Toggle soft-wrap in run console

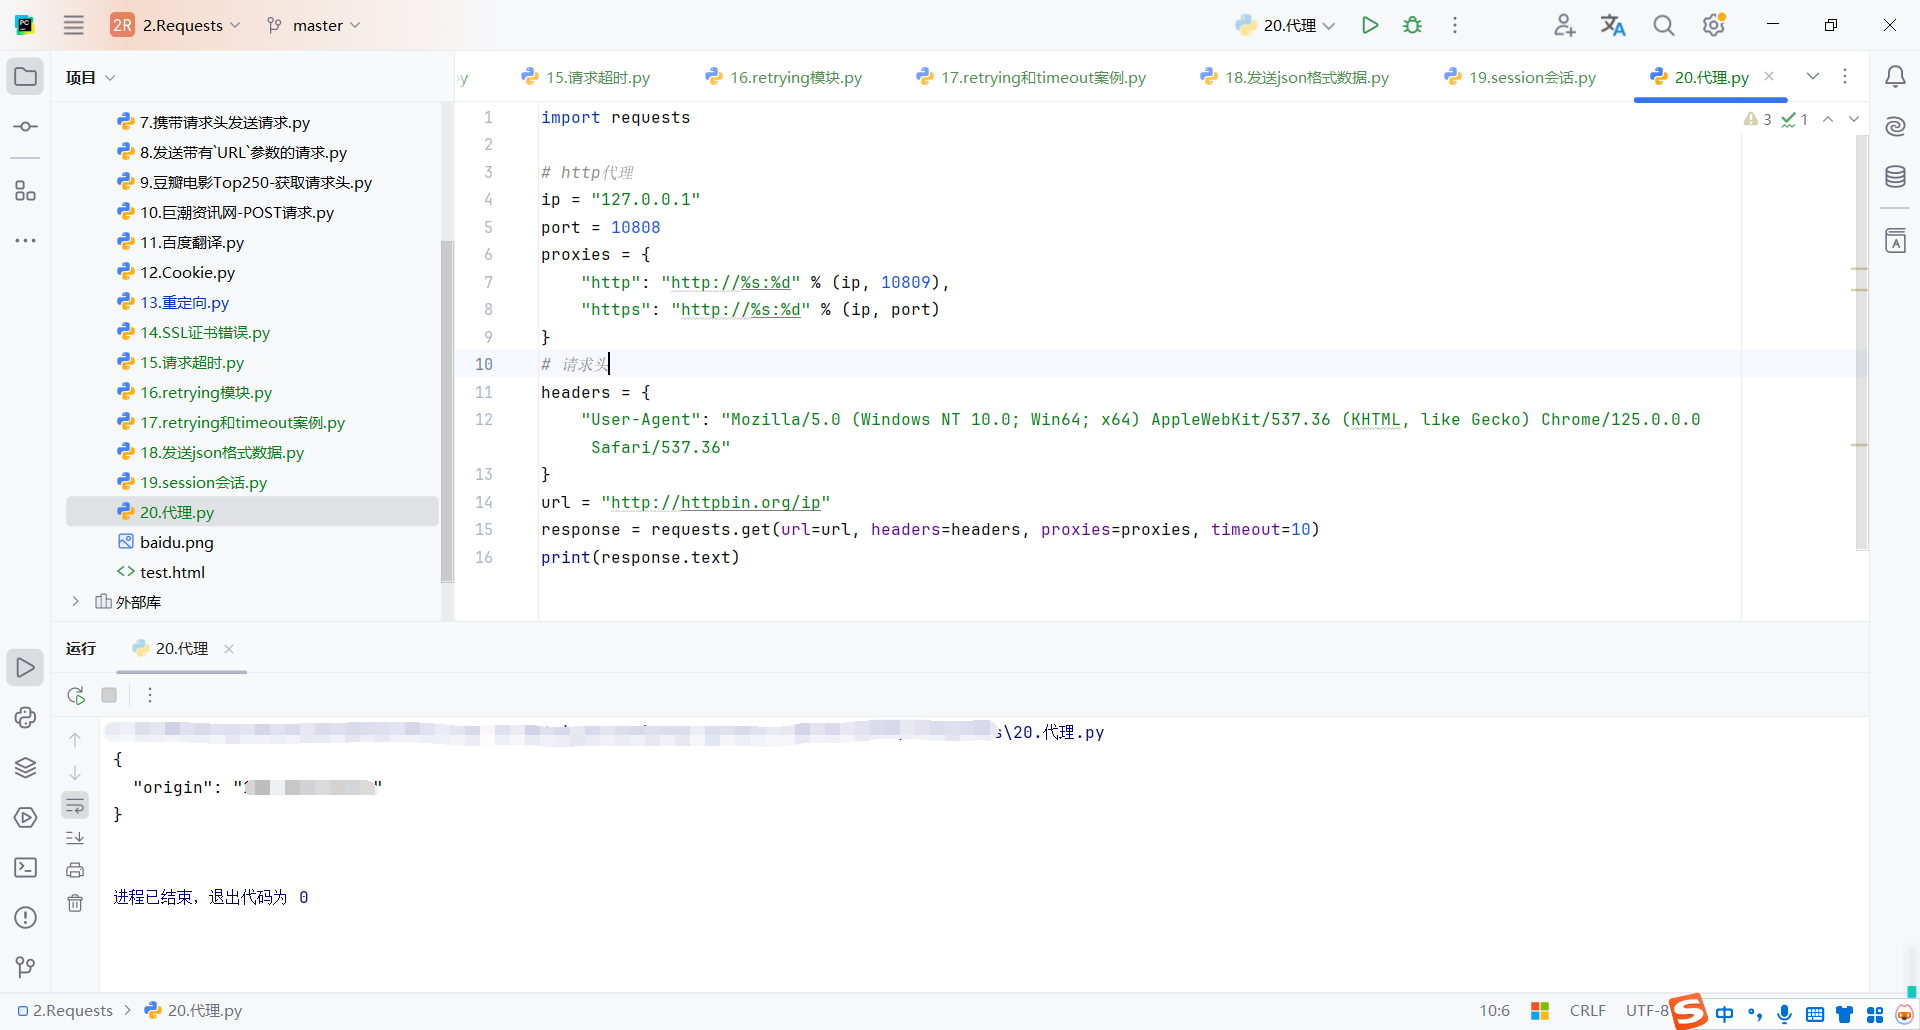tap(75, 805)
